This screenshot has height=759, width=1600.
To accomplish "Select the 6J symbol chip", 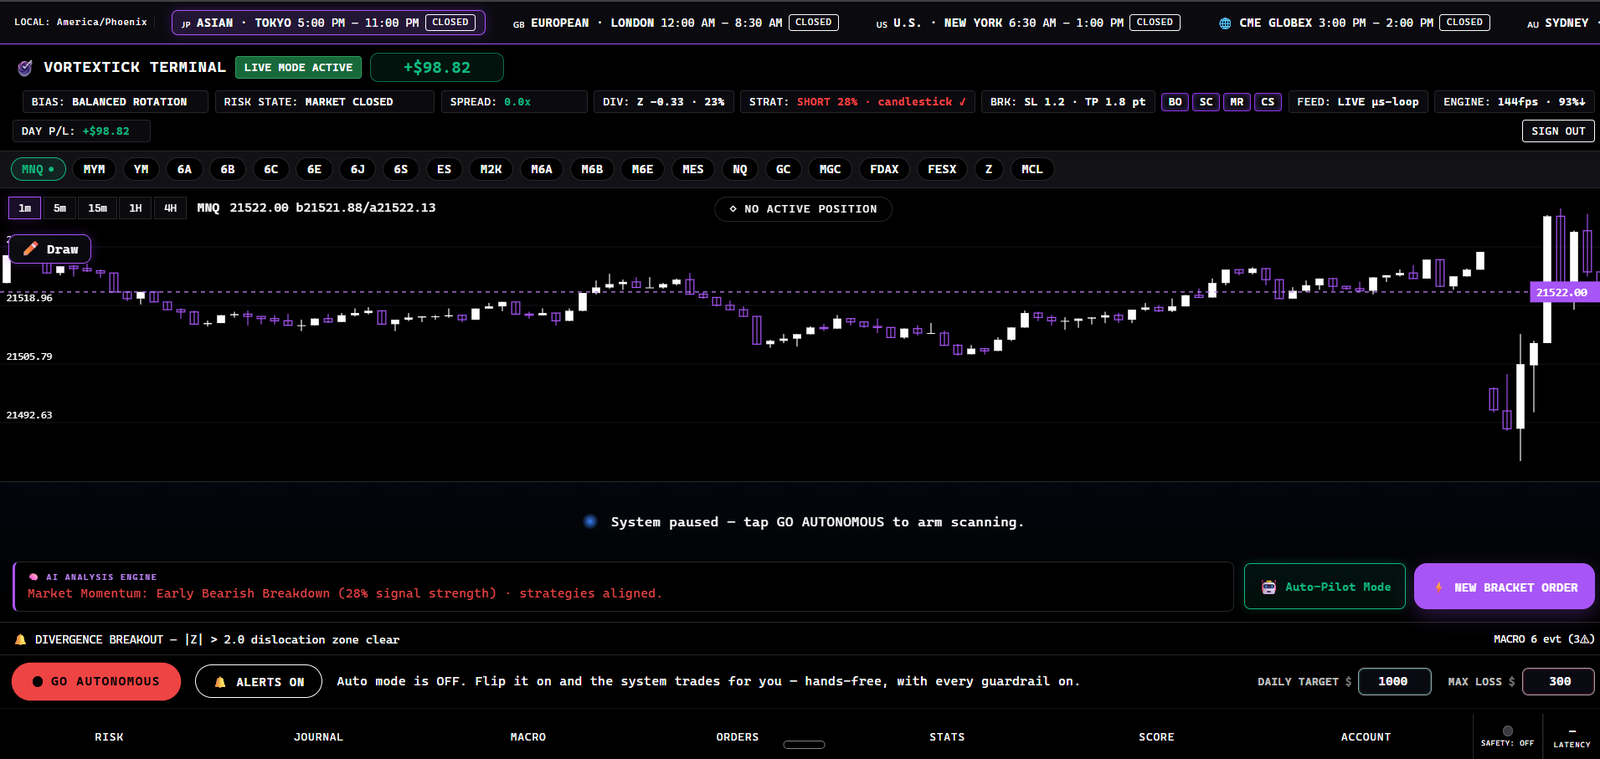I will click(358, 169).
